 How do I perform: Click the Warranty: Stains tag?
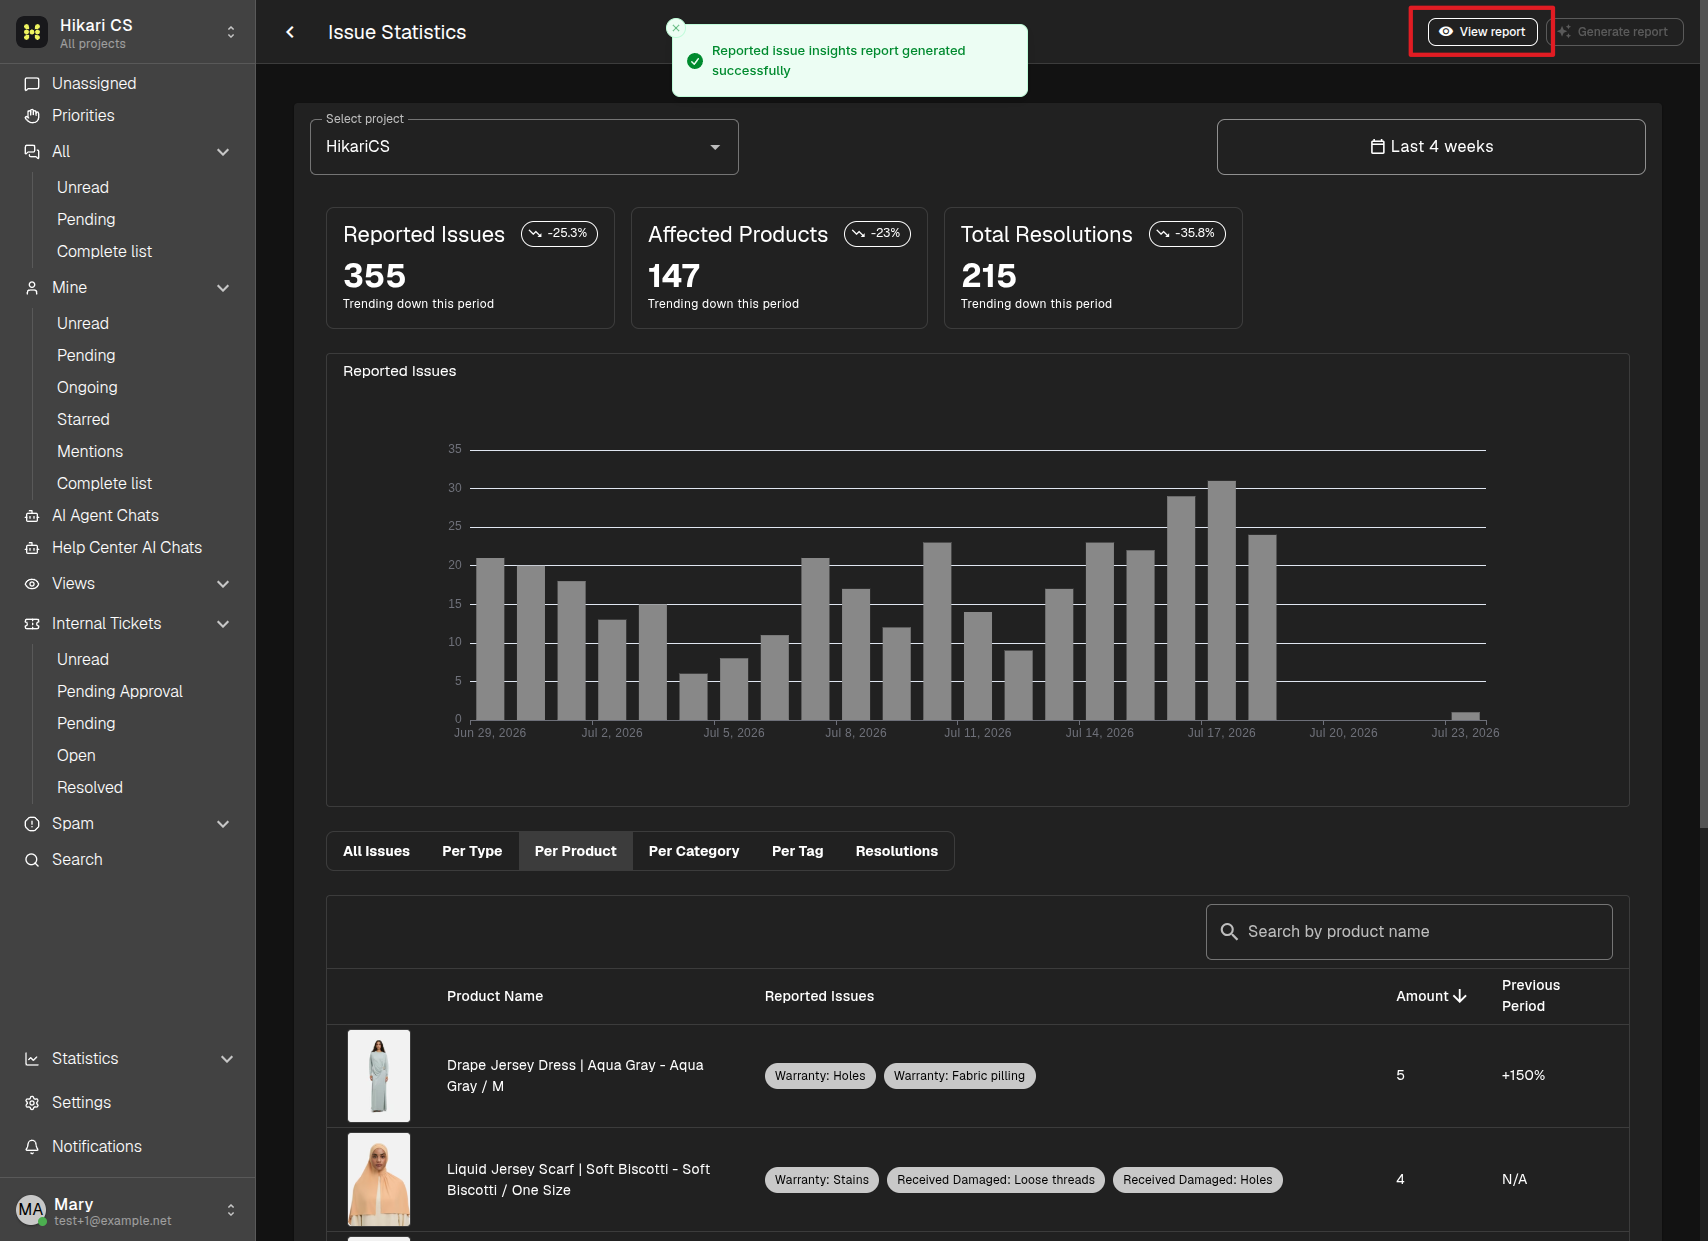point(822,1180)
